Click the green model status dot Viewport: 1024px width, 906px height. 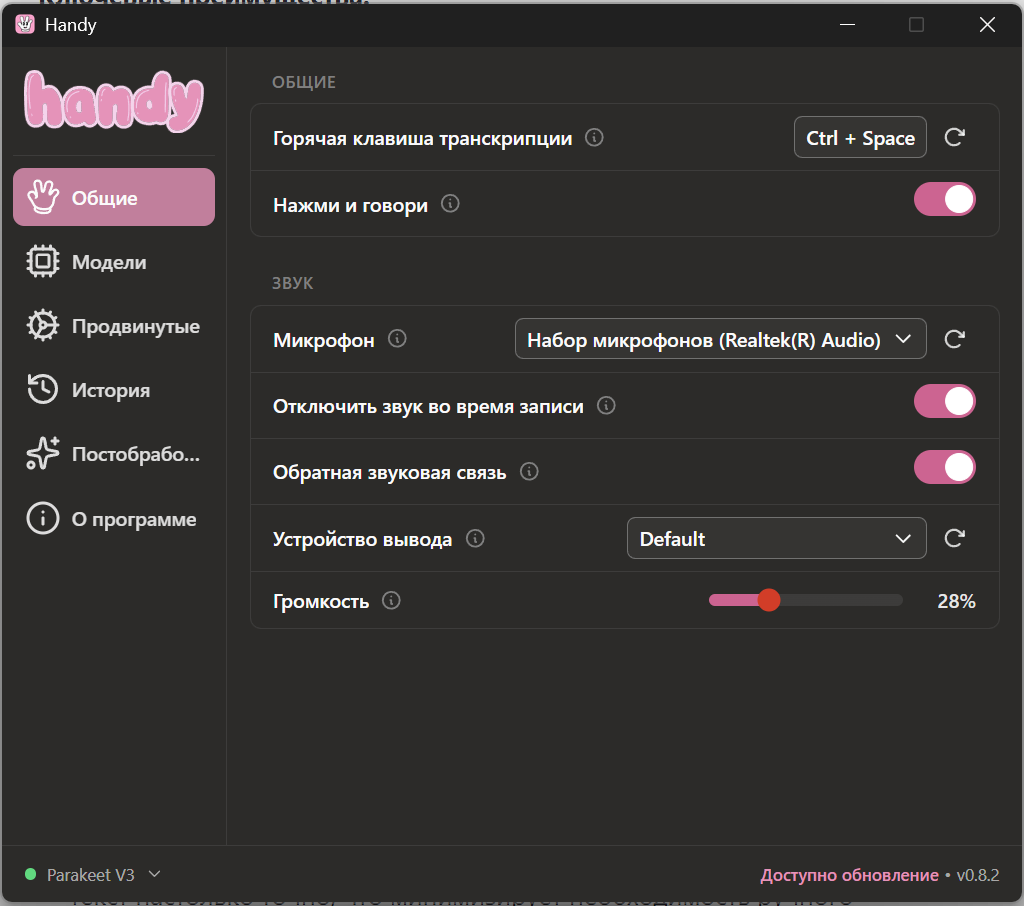tap(30, 874)
